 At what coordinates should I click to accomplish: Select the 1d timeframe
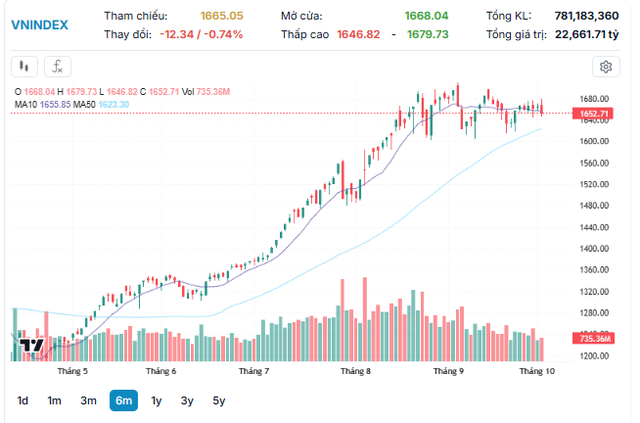coord(22,400)
